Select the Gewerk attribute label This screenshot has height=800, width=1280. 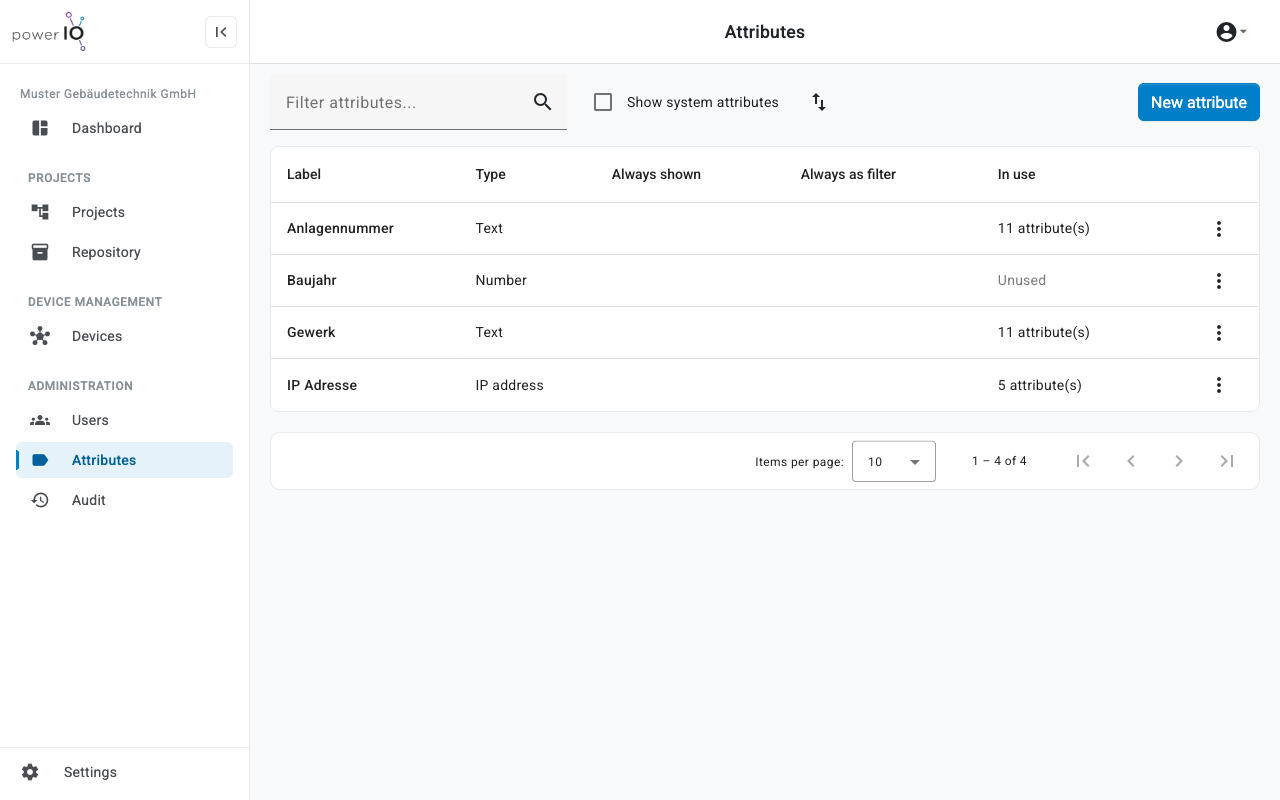(x=311, y=332)
